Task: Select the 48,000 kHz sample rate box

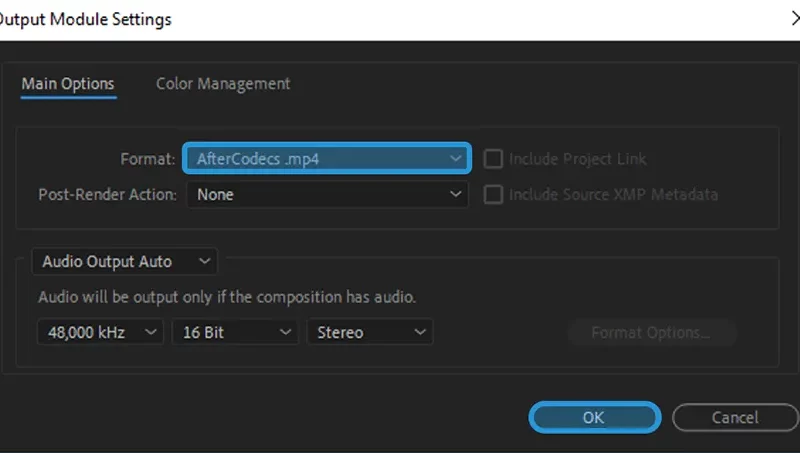Action: tap(101, 332)
